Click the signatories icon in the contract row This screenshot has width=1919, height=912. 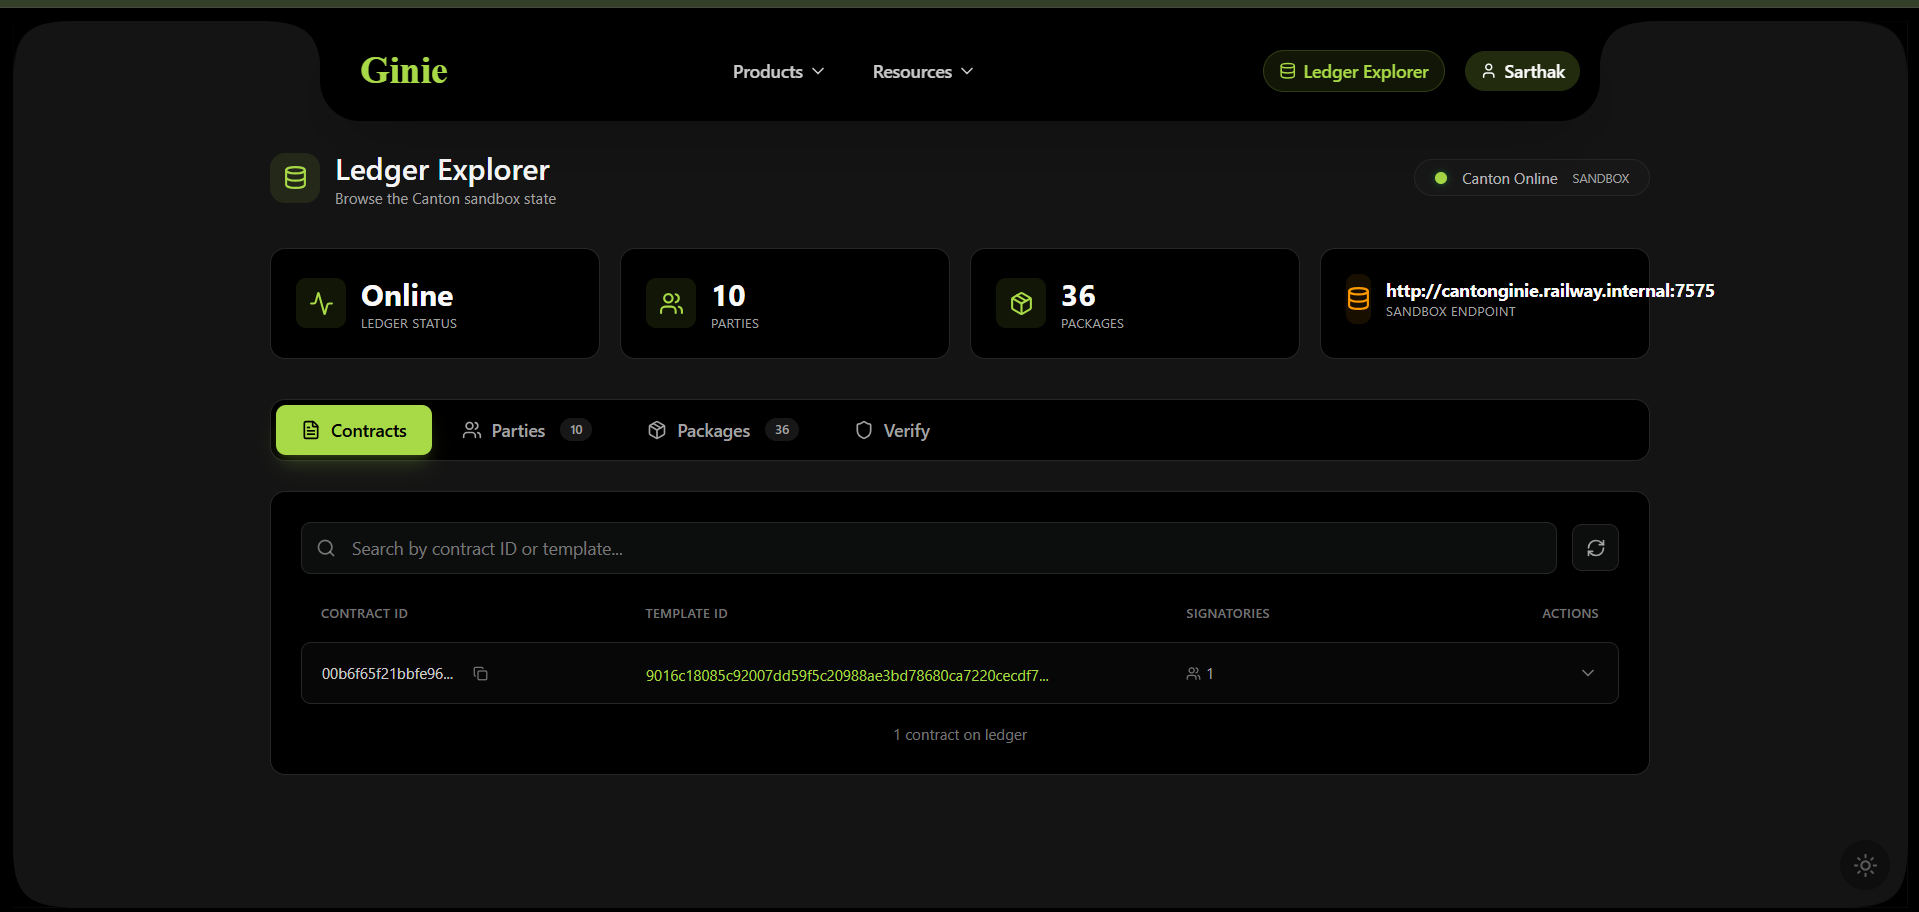click(x=1193, y=674)
